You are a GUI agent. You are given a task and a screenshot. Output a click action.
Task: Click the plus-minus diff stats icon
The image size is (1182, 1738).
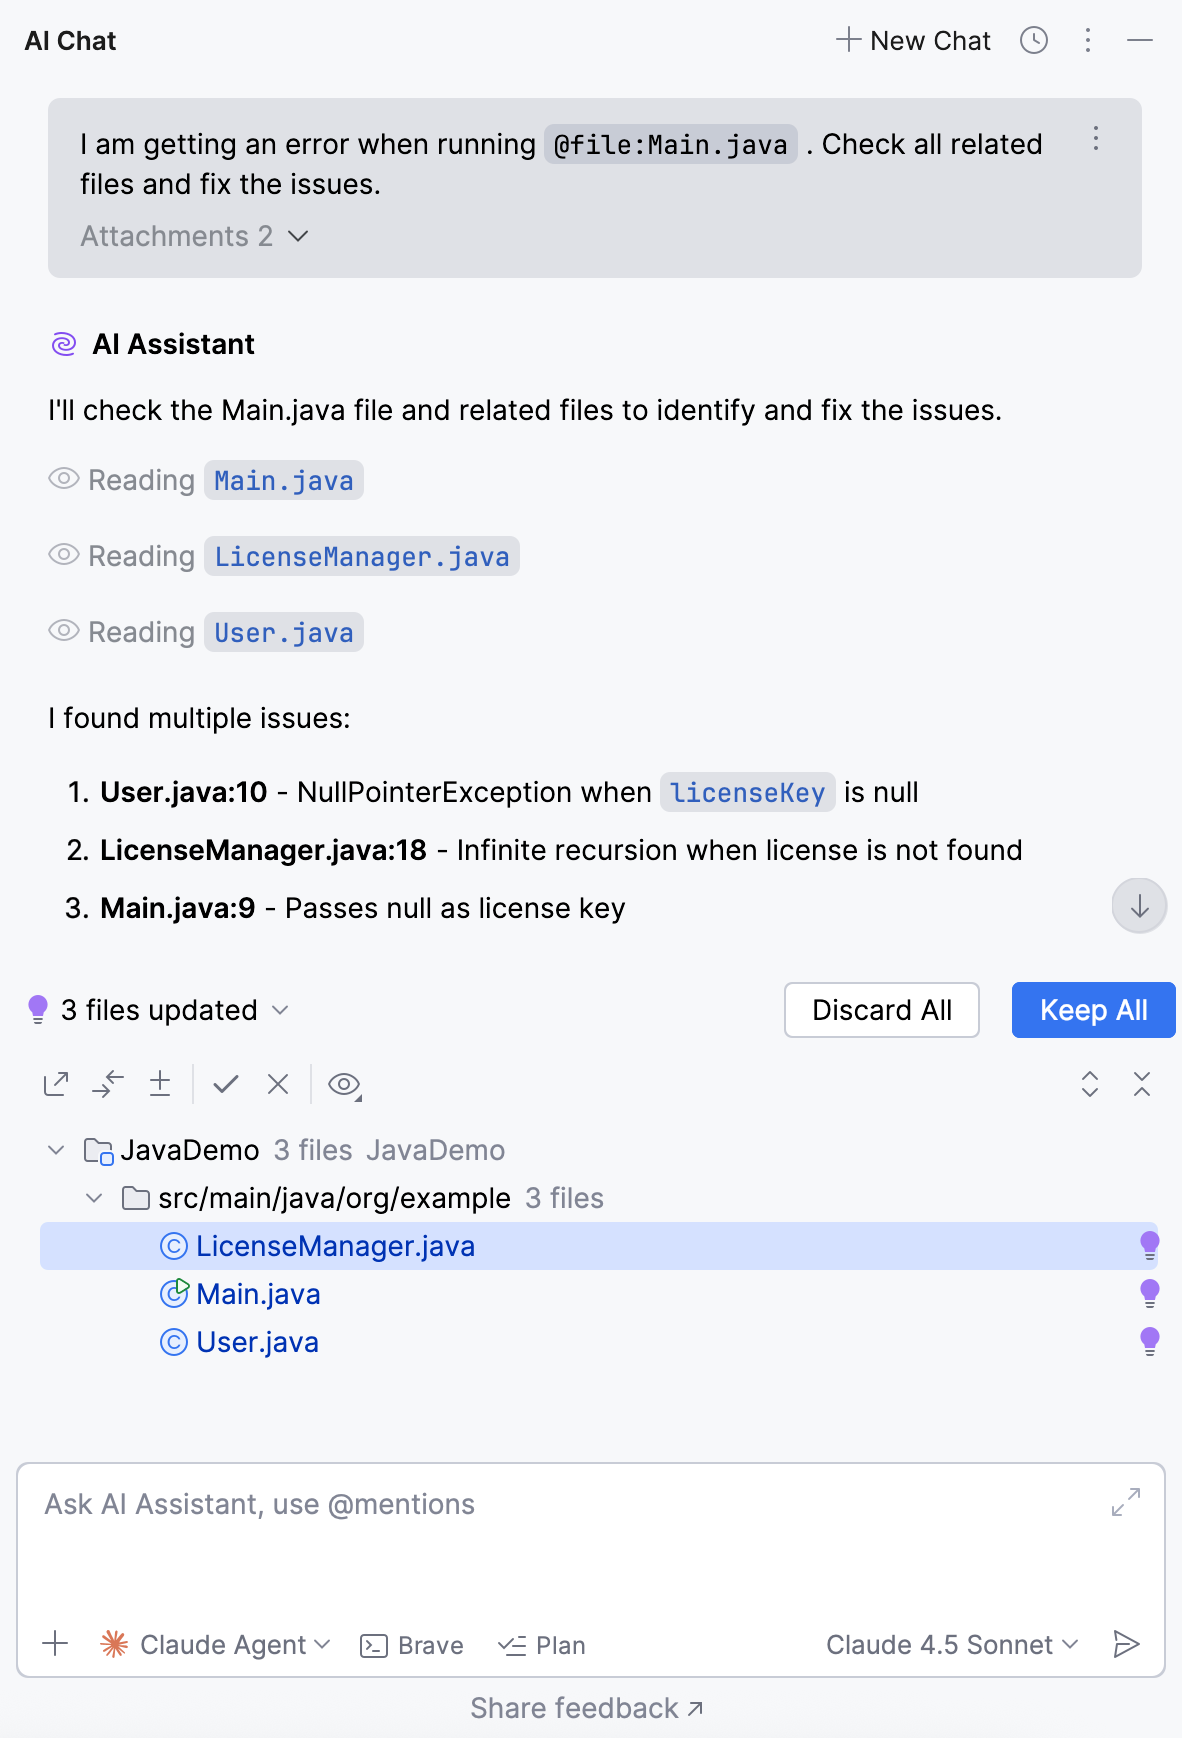(x=161, y=1084)
